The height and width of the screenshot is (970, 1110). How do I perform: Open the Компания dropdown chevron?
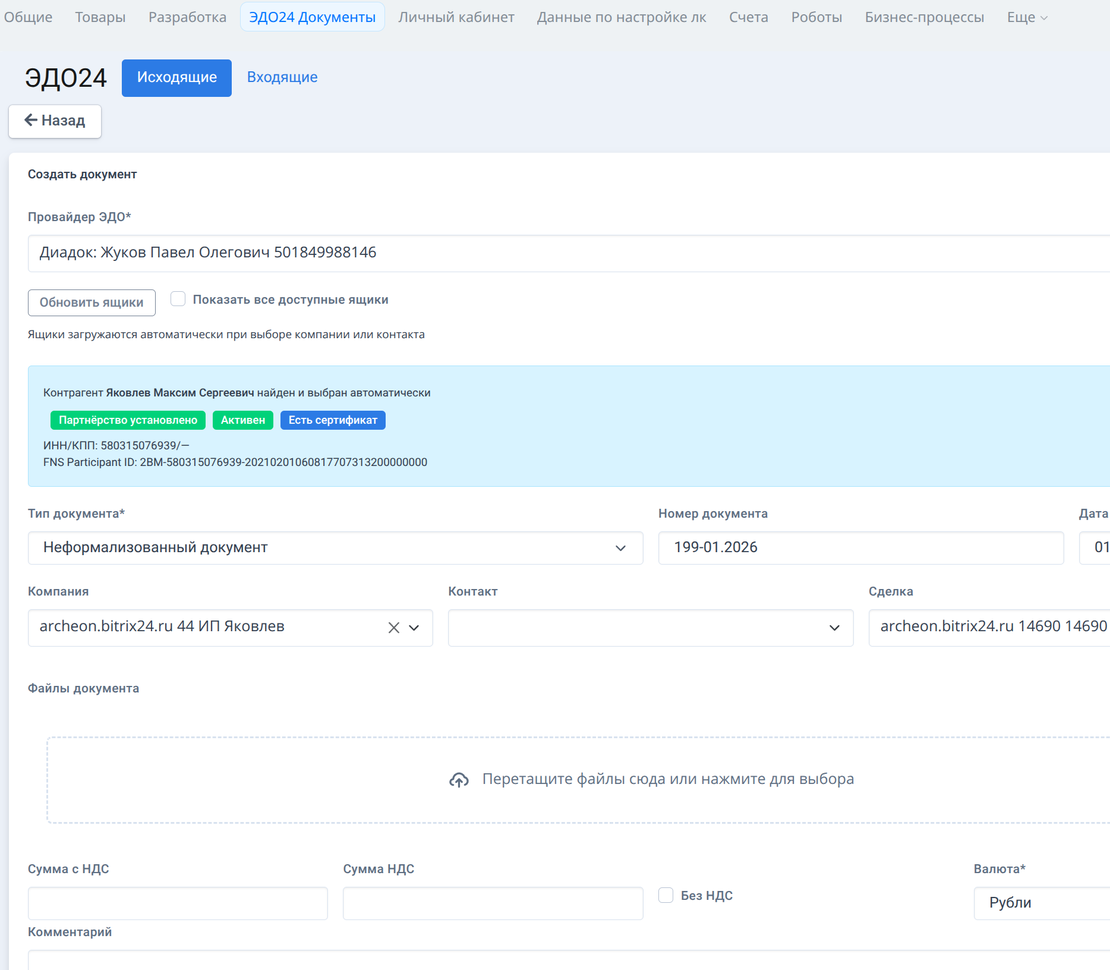[415, 628]
